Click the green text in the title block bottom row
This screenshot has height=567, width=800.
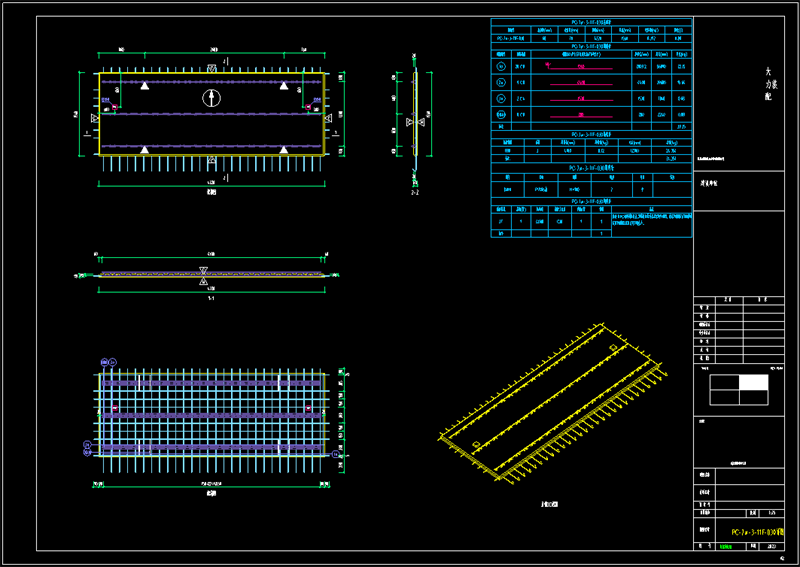725,547
